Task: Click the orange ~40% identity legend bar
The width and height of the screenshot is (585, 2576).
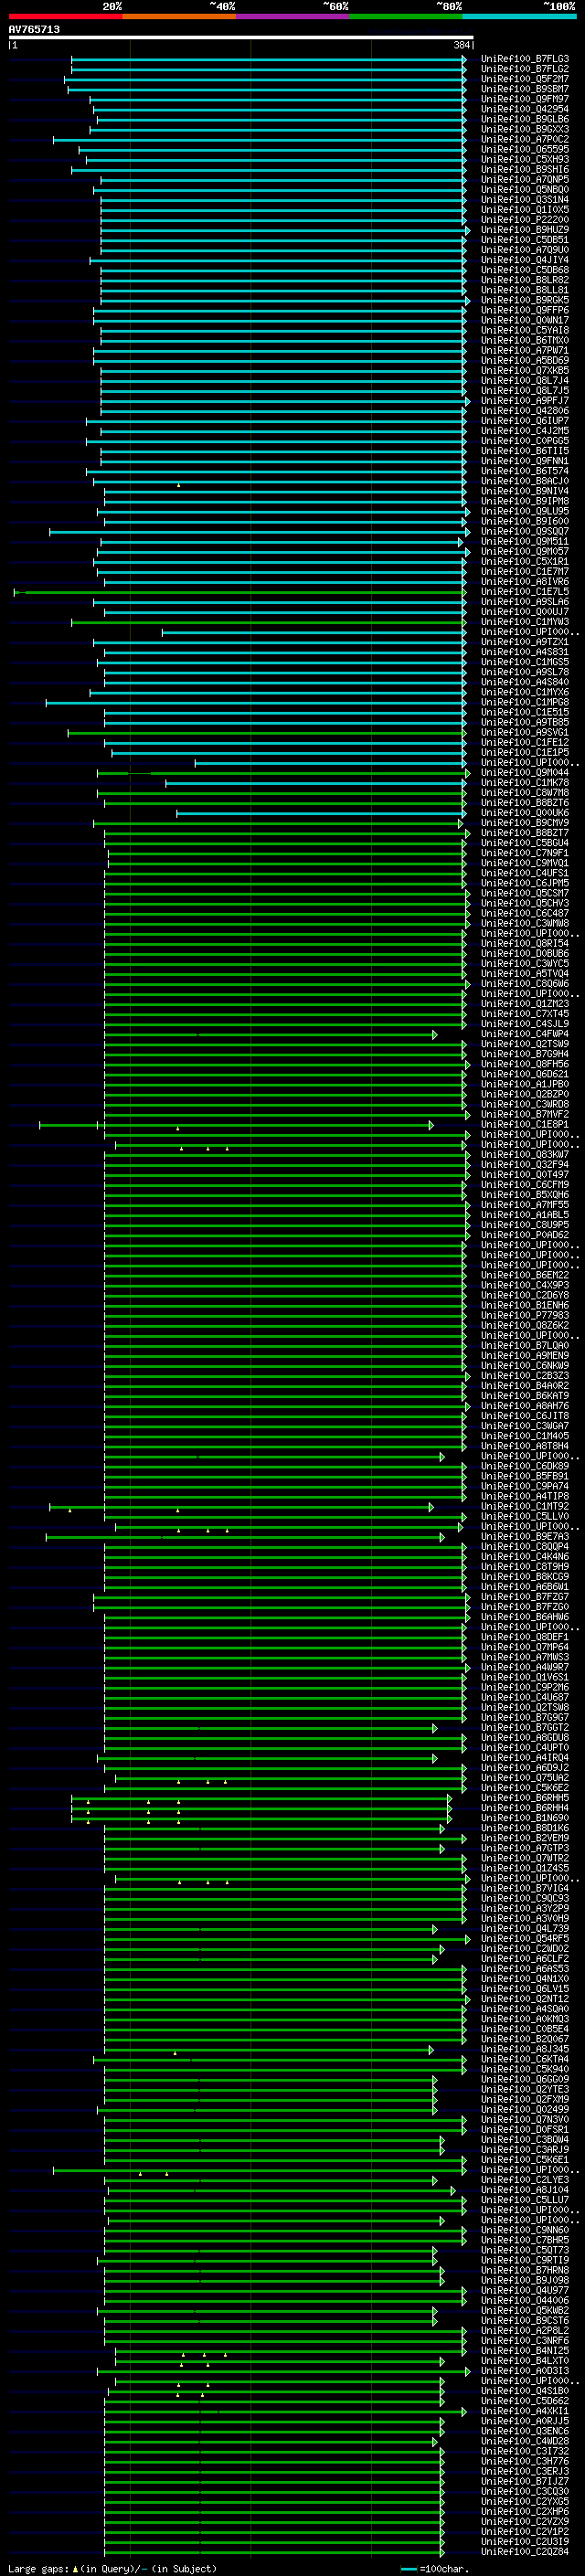Action: click(x=179, y=16)
